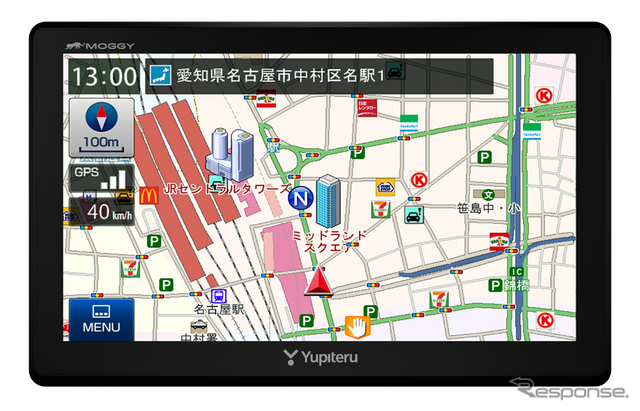Select the ミッドランドスクエア label

[x=330, y=242]
